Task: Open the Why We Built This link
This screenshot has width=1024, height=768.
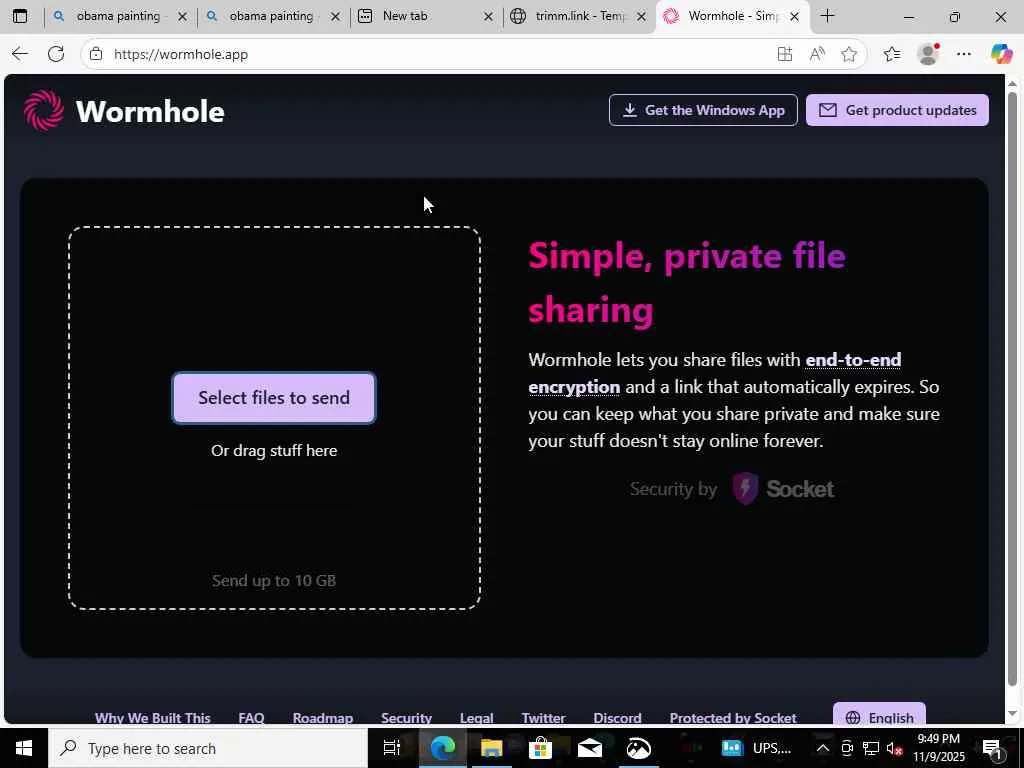Action: click(x=153, y=718)
